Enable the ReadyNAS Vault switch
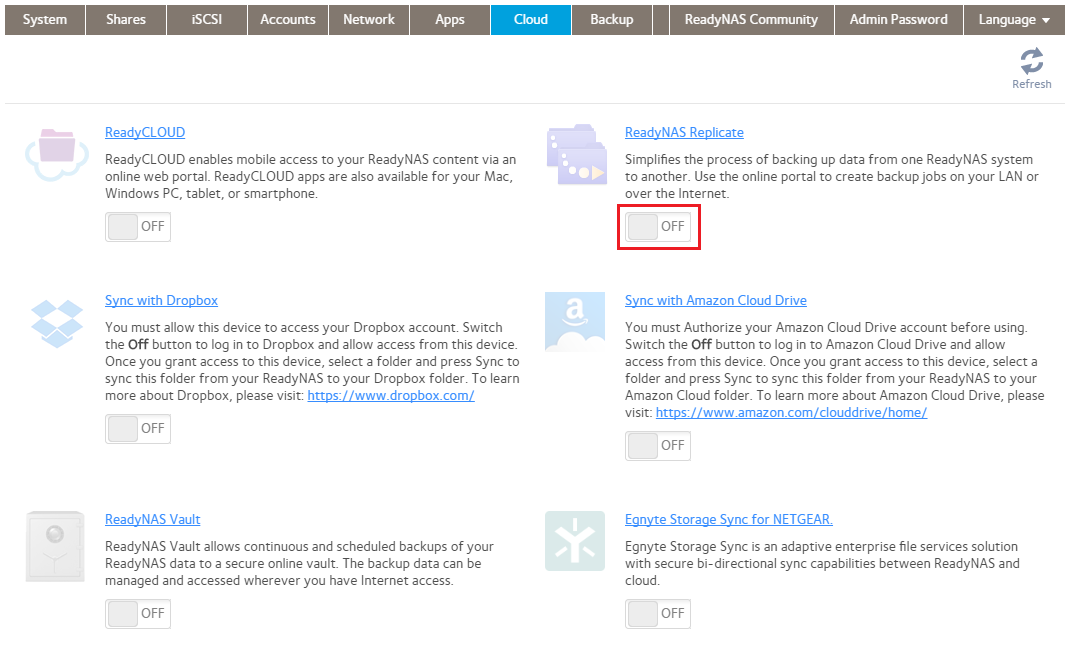 138,614
